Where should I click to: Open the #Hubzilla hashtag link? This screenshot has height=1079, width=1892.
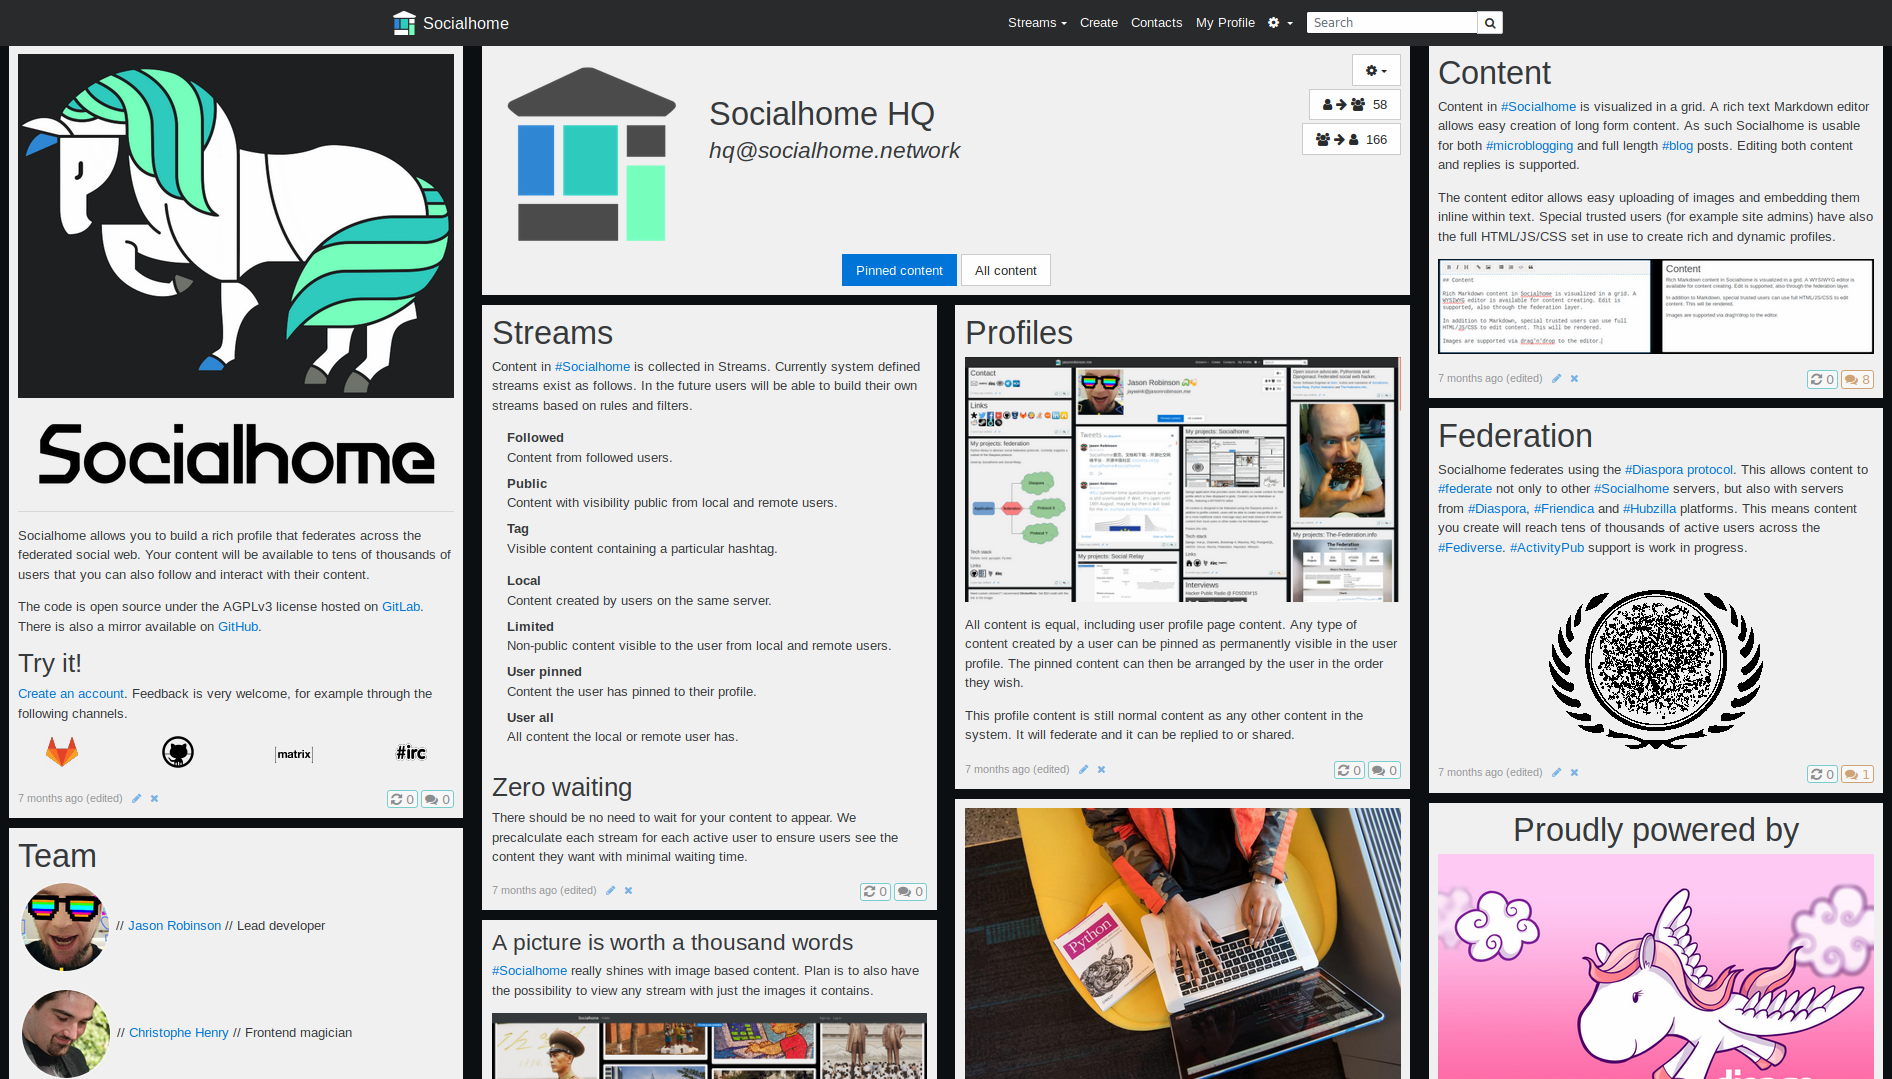(x=1649, y=509)
